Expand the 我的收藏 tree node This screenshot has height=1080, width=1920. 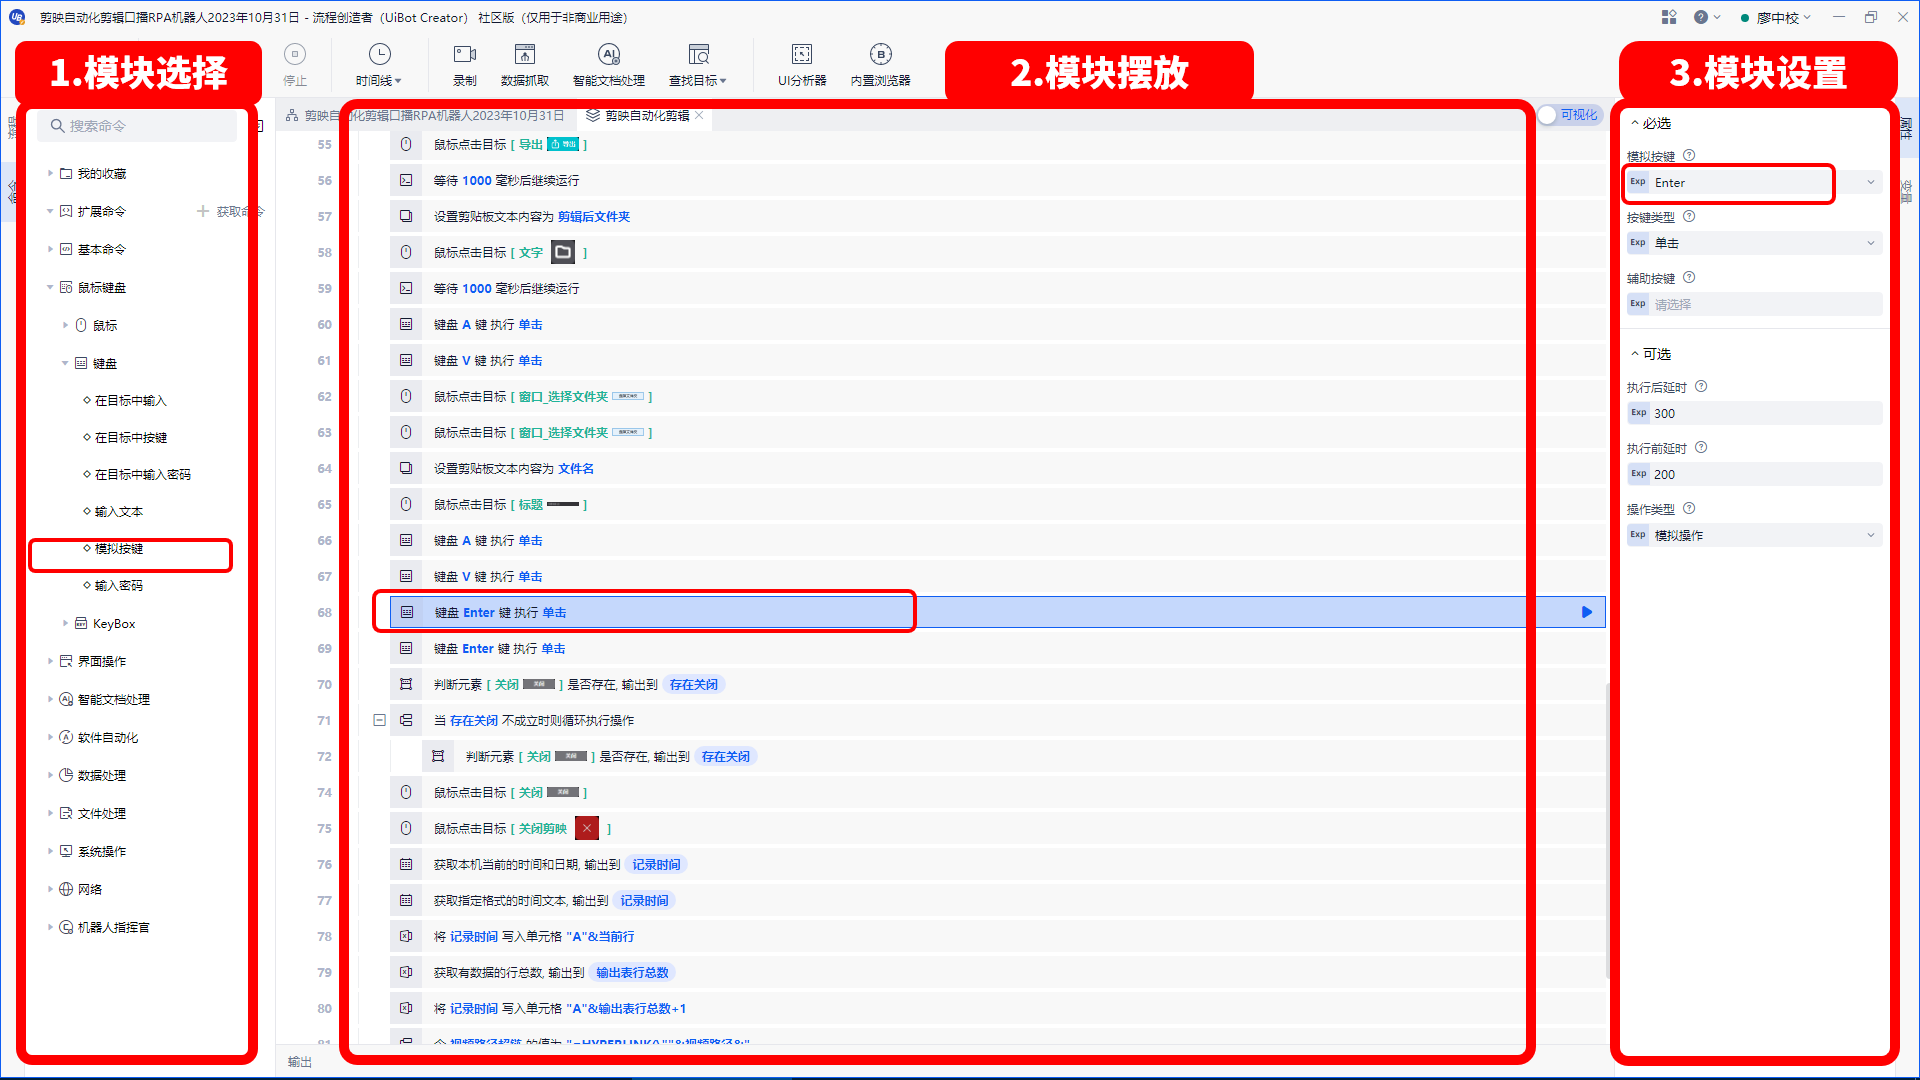pyautogui.click(x=50, y=173)
